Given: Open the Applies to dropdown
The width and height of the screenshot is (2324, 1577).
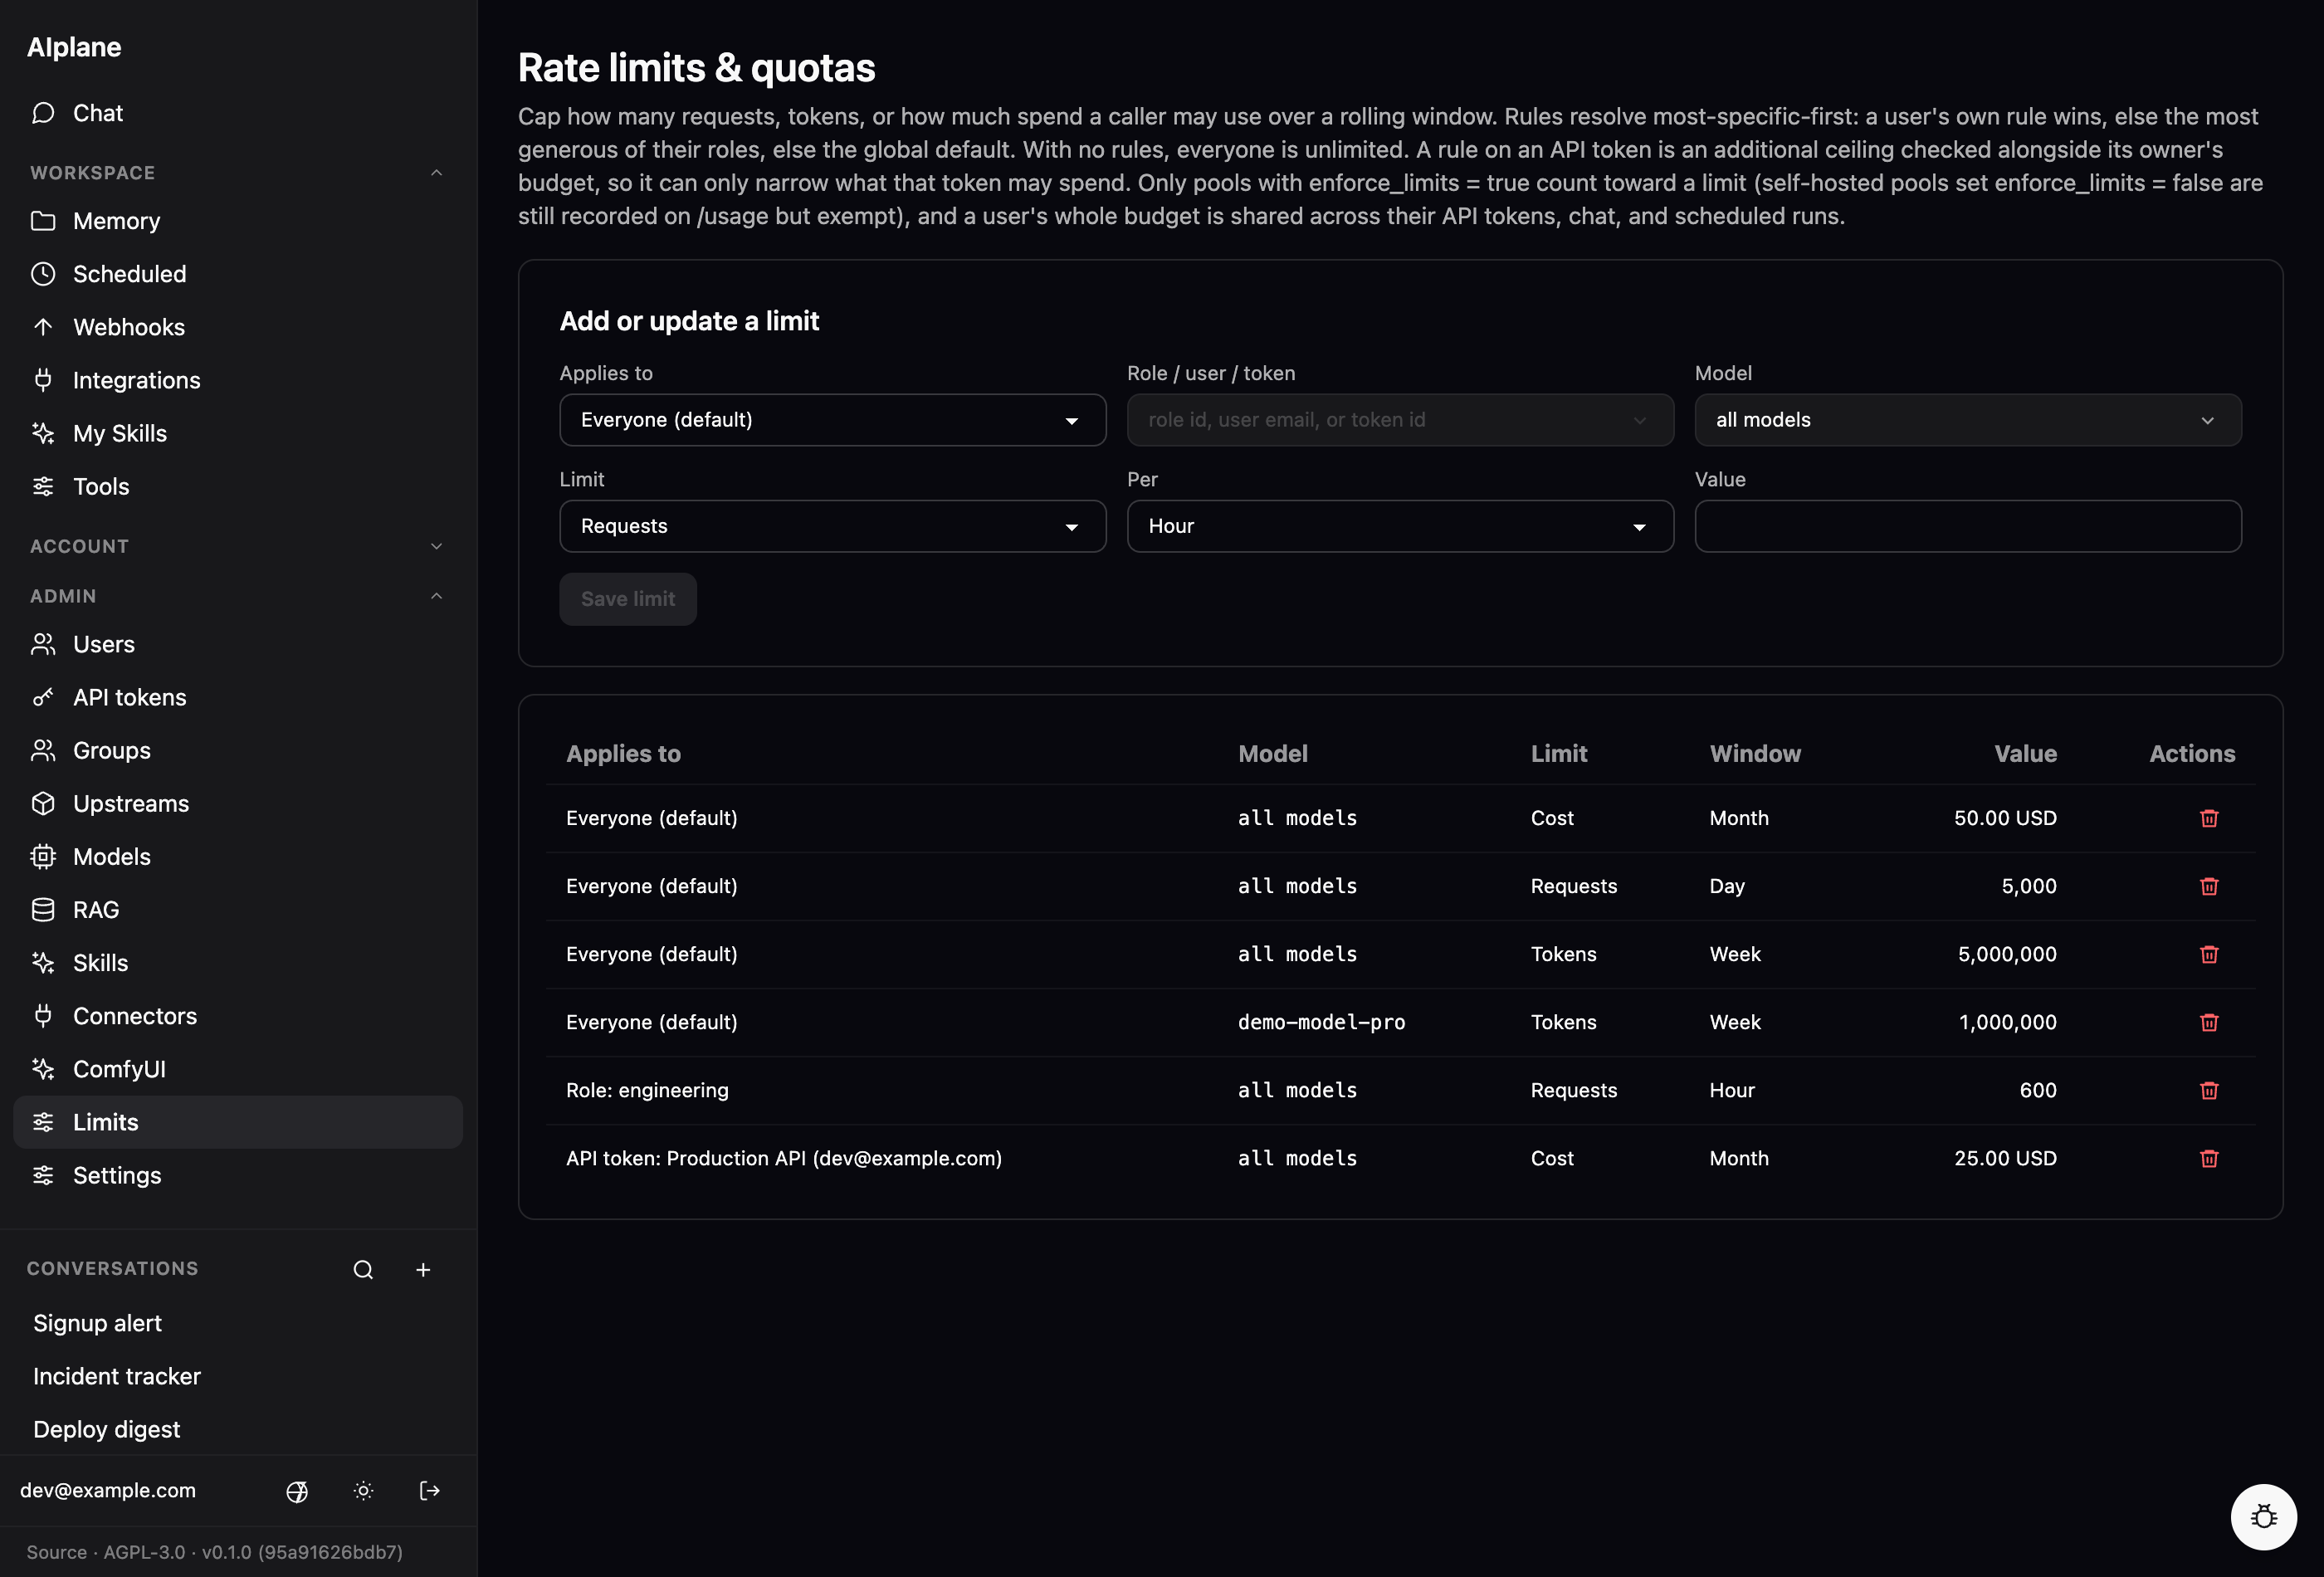Looking at the screenshot, I should [832, 420].
